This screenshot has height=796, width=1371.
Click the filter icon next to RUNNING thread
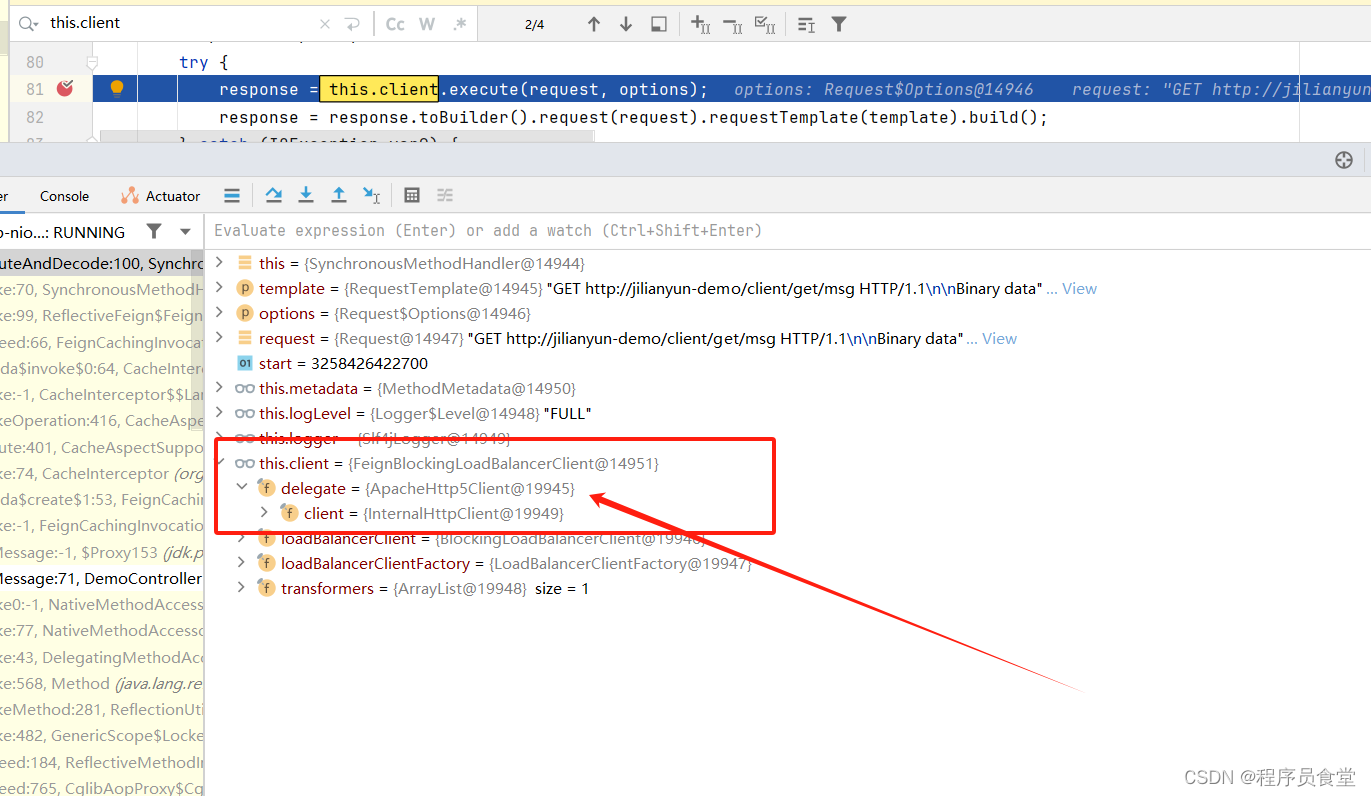pos(154,231)
